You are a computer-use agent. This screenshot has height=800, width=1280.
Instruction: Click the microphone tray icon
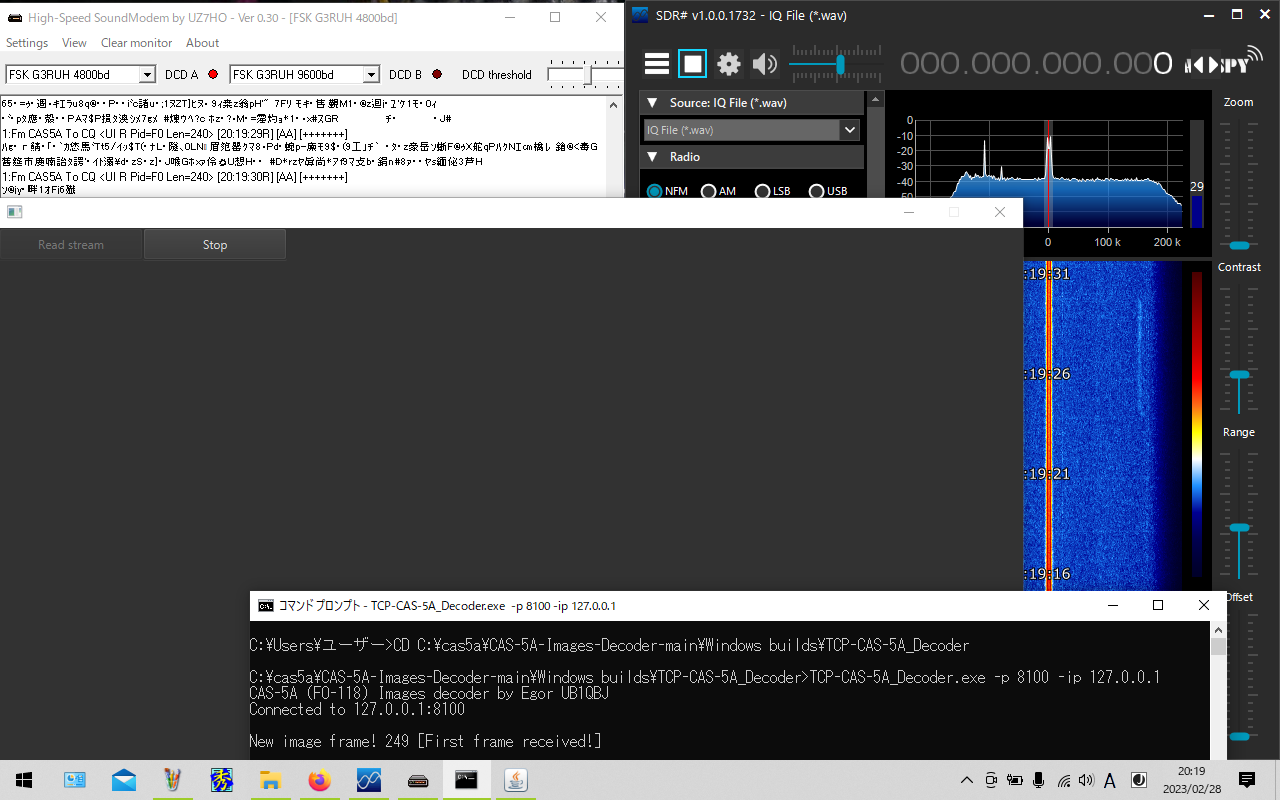tap(1039, 780)
